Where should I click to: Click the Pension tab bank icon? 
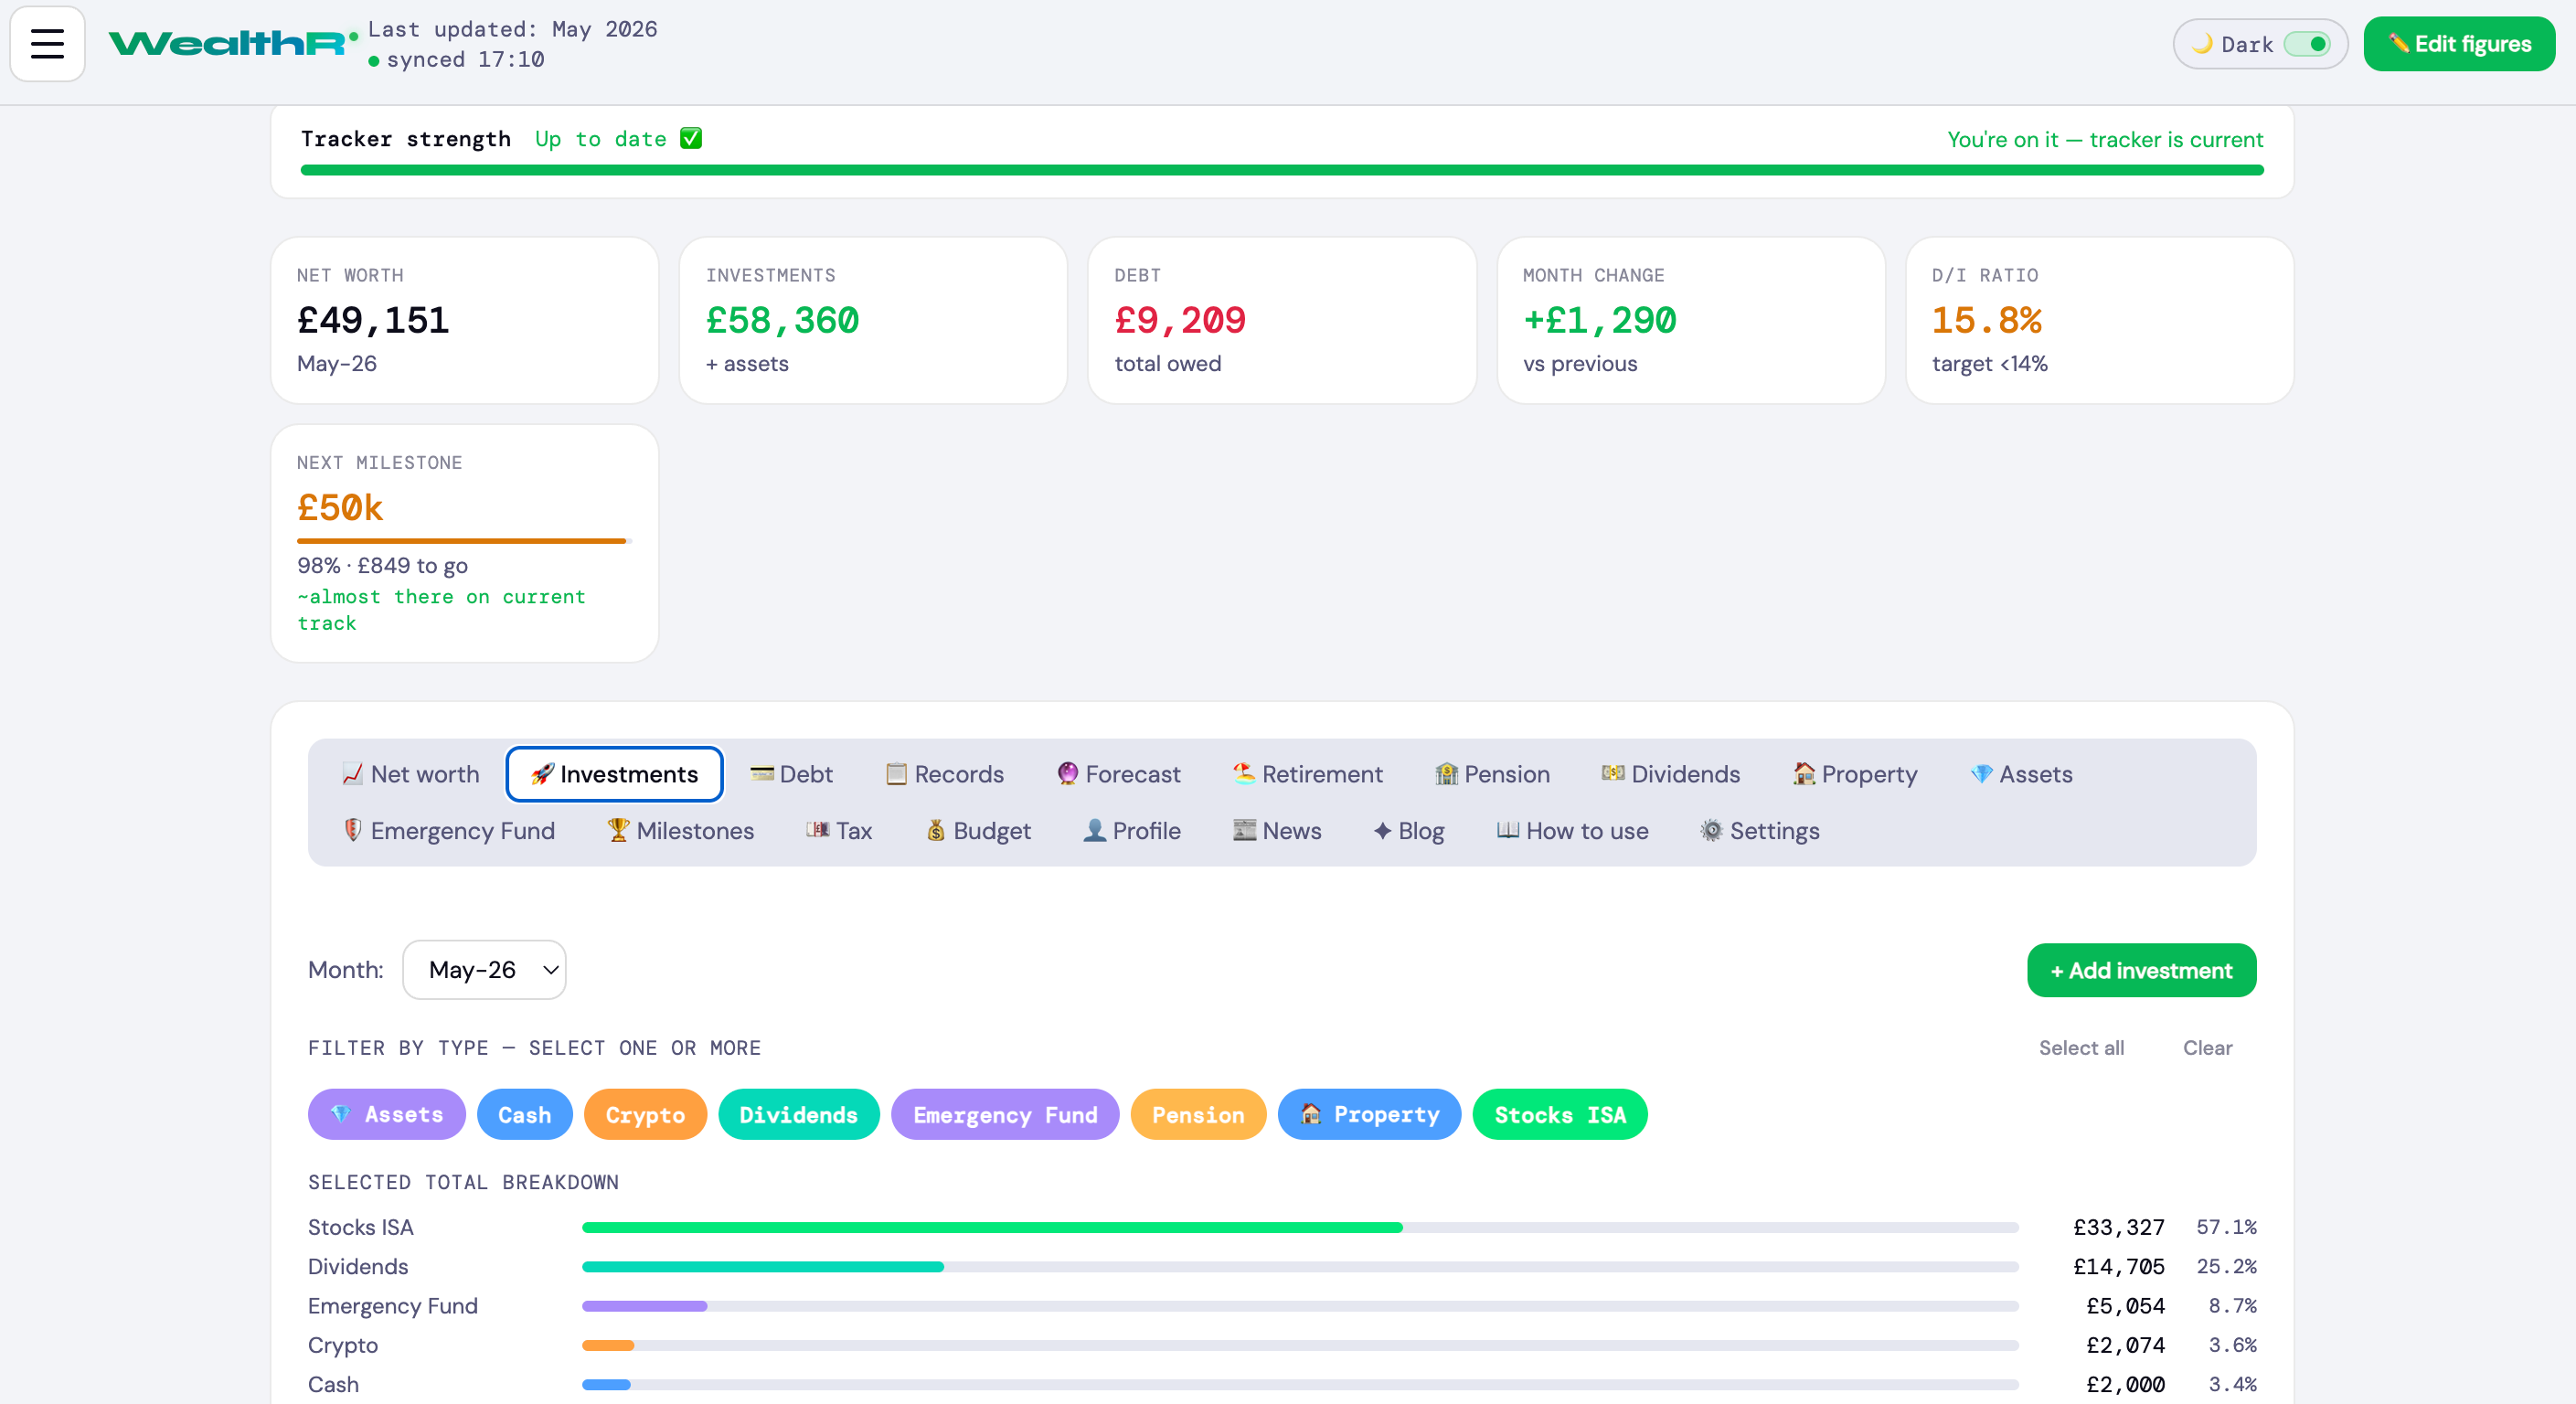click(1446, 774)
